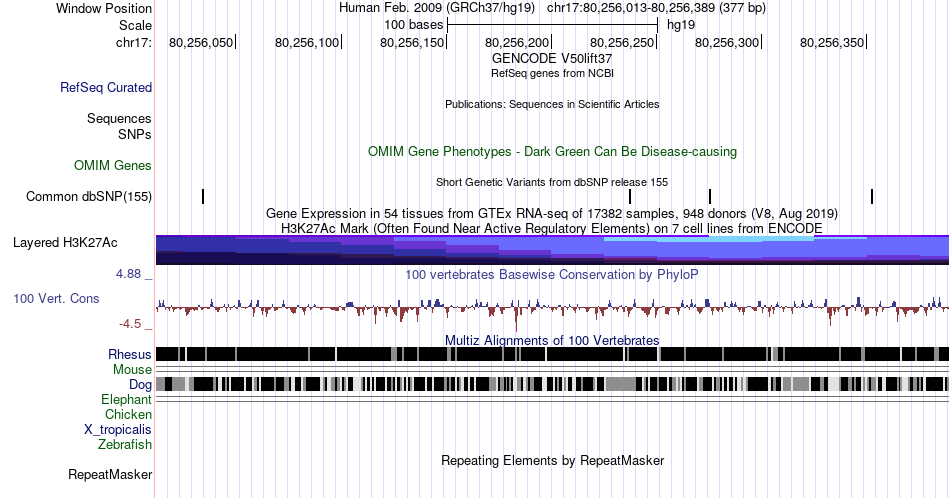Click the hg19 label beside scale bar
This screenshot has width=950, height=498.
681,25
